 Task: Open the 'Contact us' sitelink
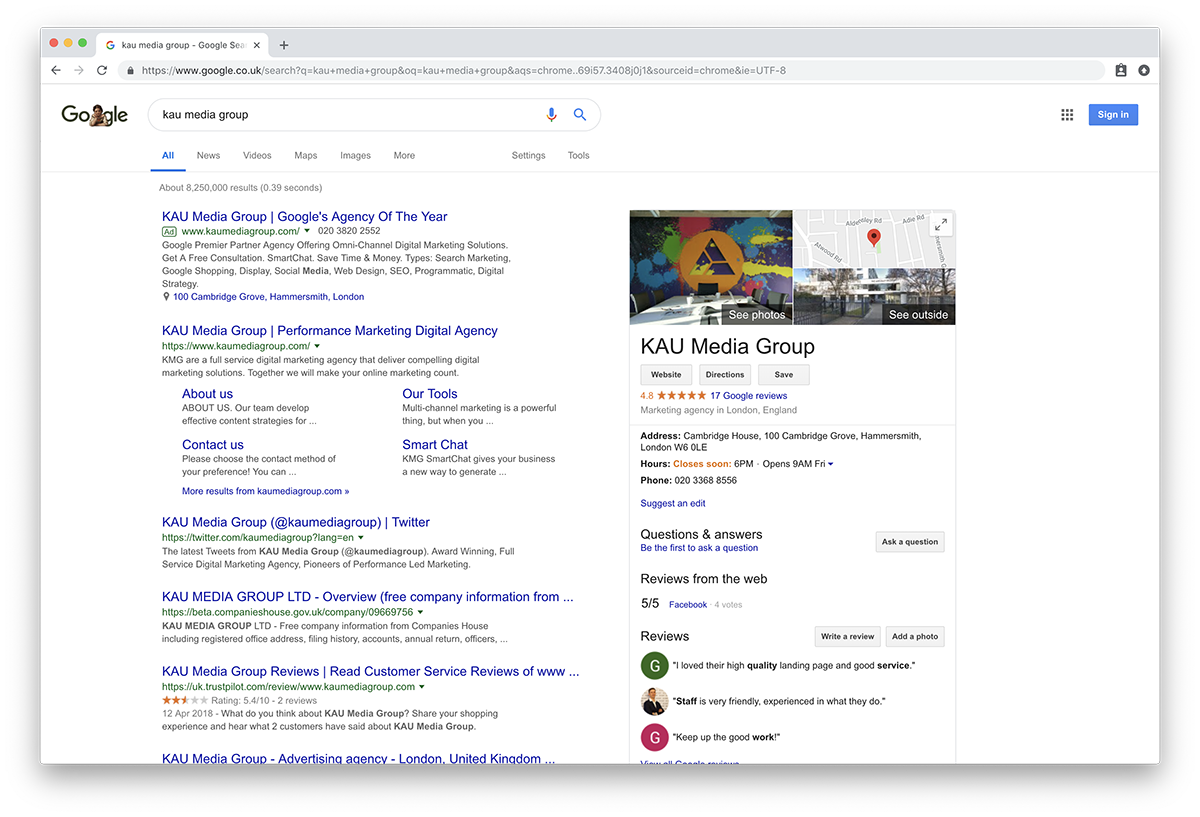(213, 445)
